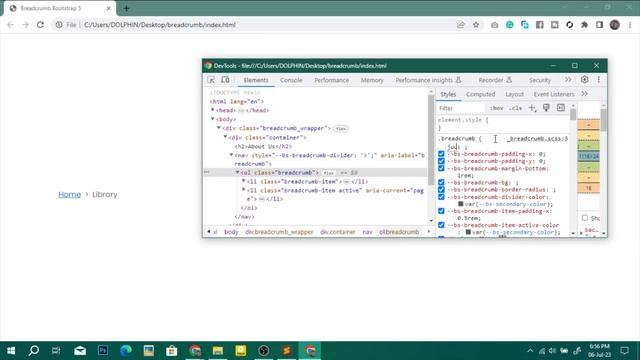Click the new style rule plus icon
Screen dimensions: 640x360
(x=532, y=108)
